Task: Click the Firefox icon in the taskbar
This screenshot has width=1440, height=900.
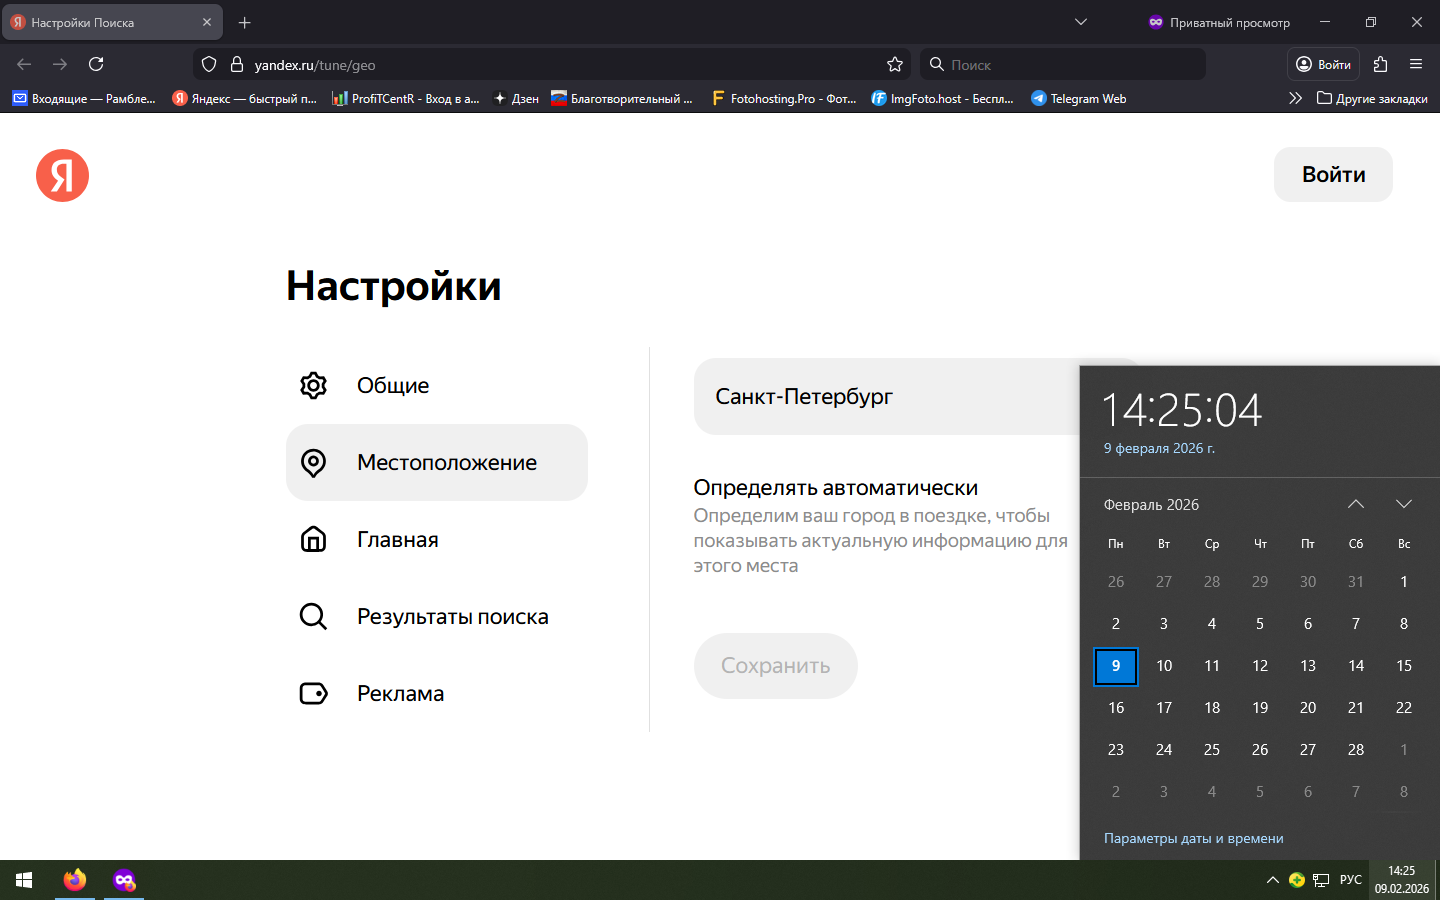Action: [75, 880]
